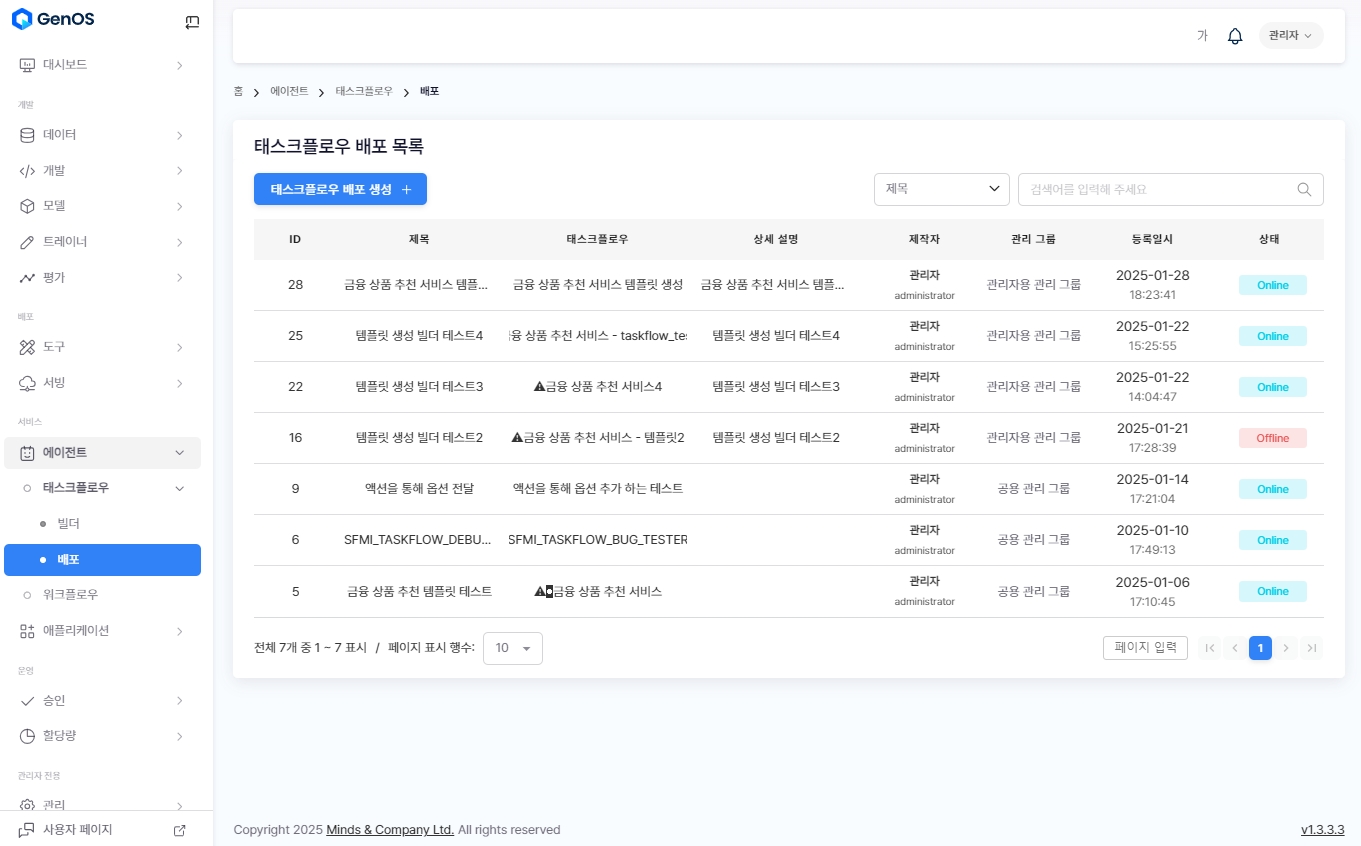This screenshot has width=1361, height=846.
Task: Open the rows-per-page dropdown showing 10
Action: 512,648
